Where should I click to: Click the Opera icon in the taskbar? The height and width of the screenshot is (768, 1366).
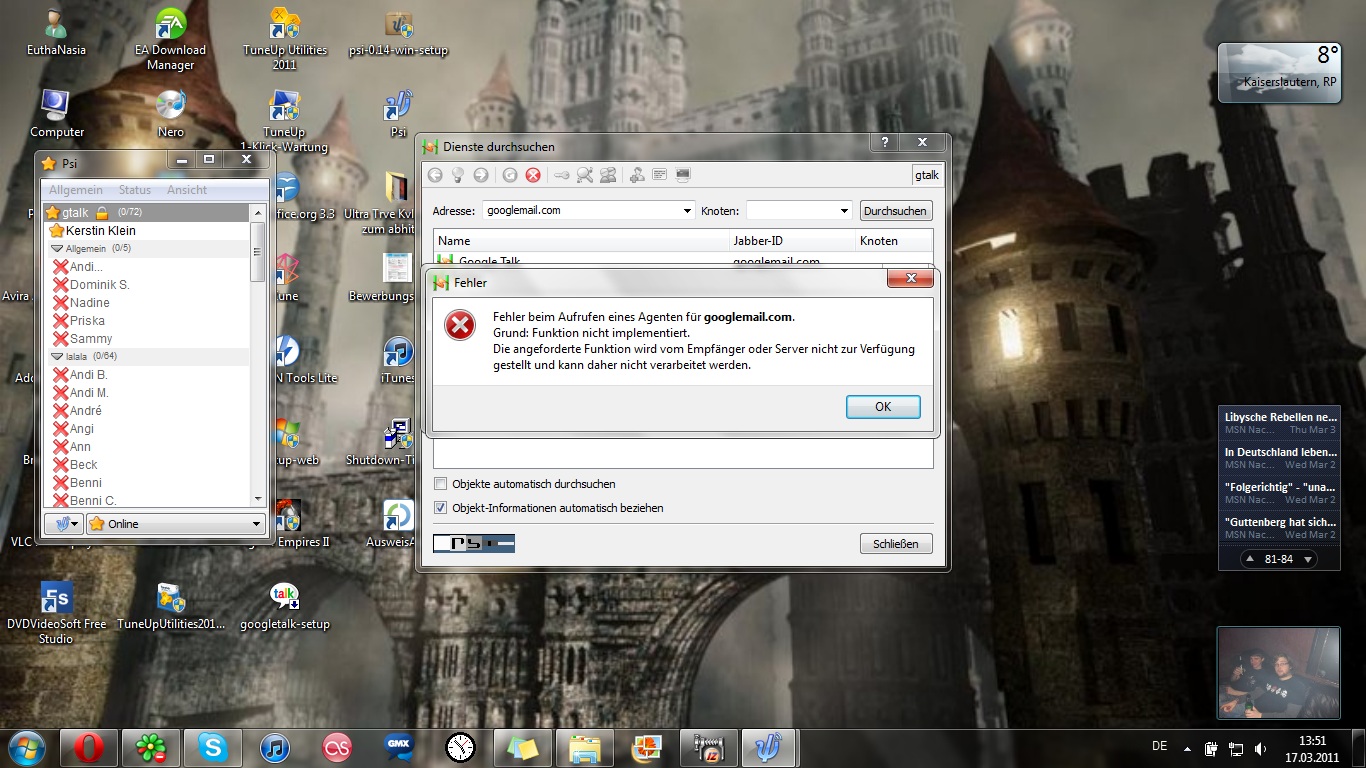pos(89,747)
